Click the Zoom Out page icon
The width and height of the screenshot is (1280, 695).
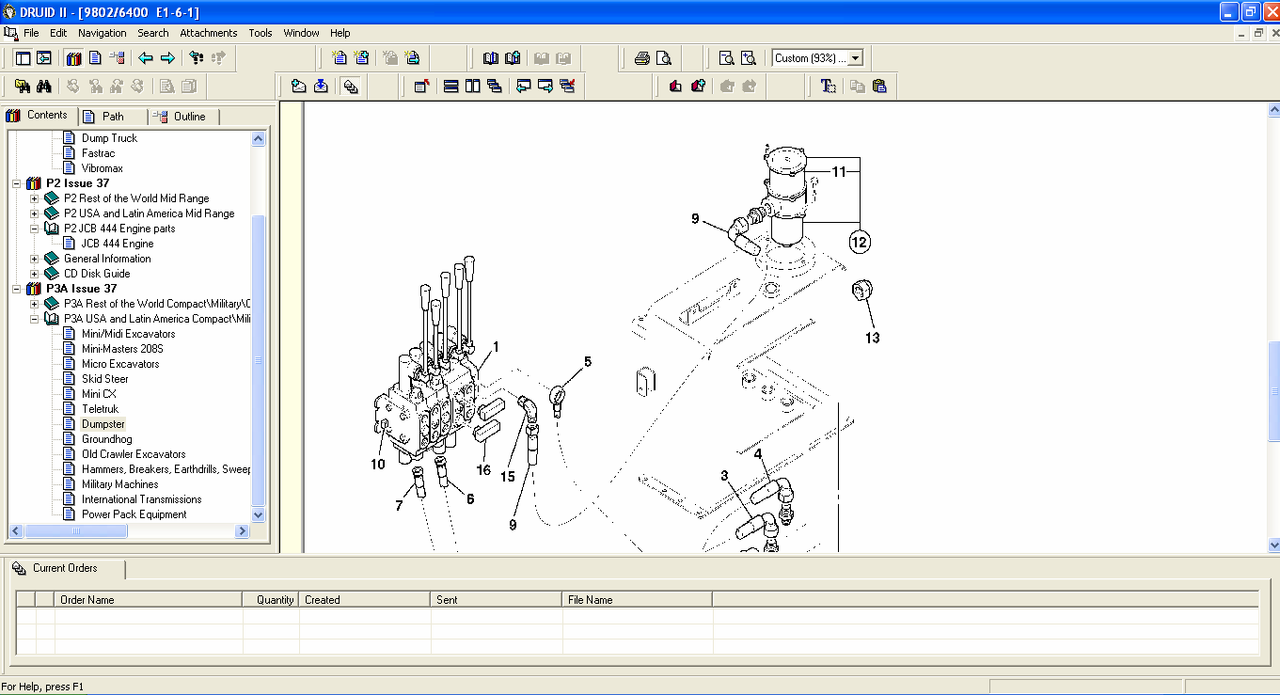(x=727, y=58)
